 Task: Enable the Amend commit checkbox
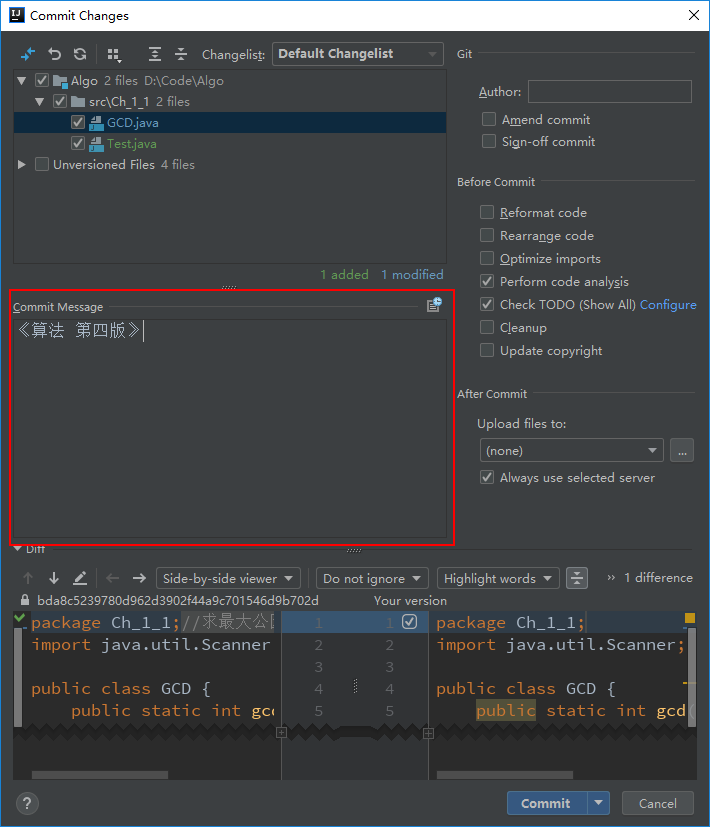(x=488, y=119)
